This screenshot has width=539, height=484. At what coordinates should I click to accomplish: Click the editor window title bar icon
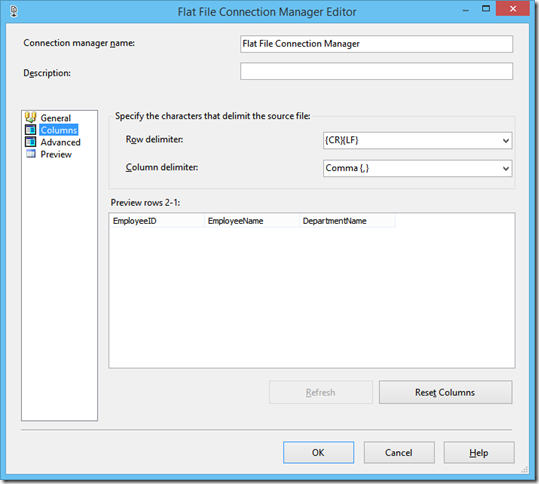click(x=14, y=11)
